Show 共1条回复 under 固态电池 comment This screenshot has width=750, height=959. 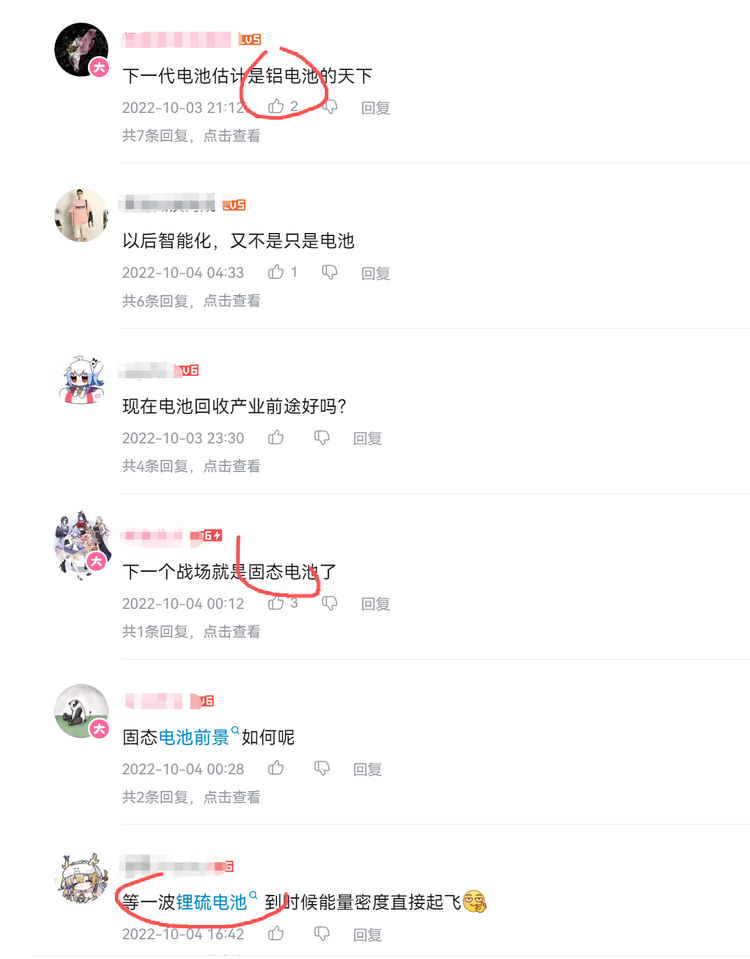click(191, 631)
